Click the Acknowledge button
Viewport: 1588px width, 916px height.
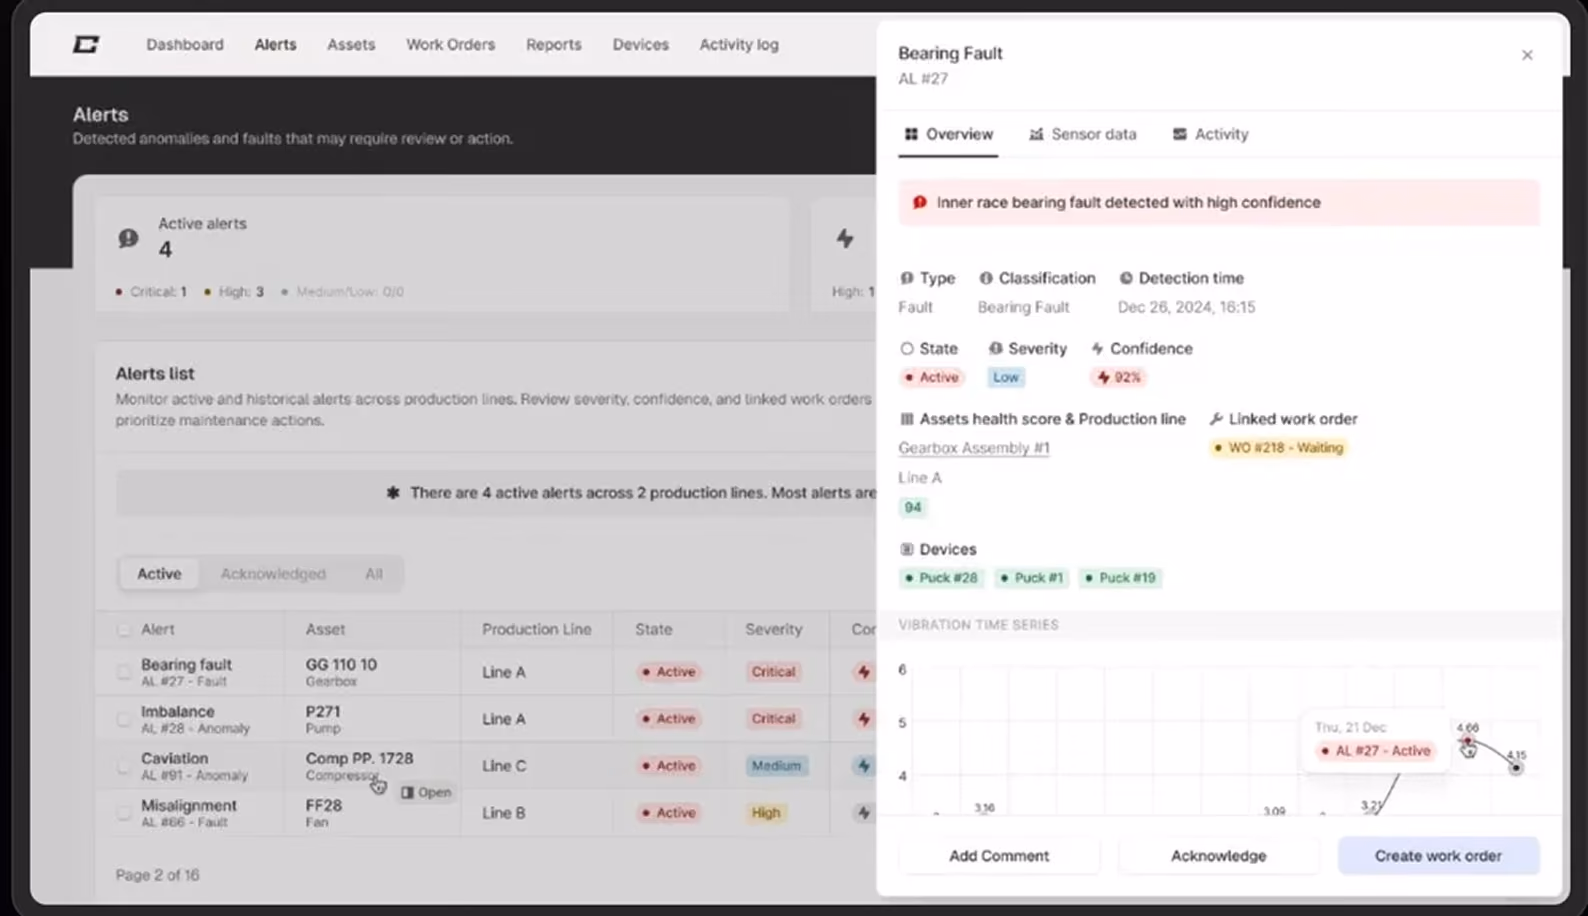tap(1218, 856)
